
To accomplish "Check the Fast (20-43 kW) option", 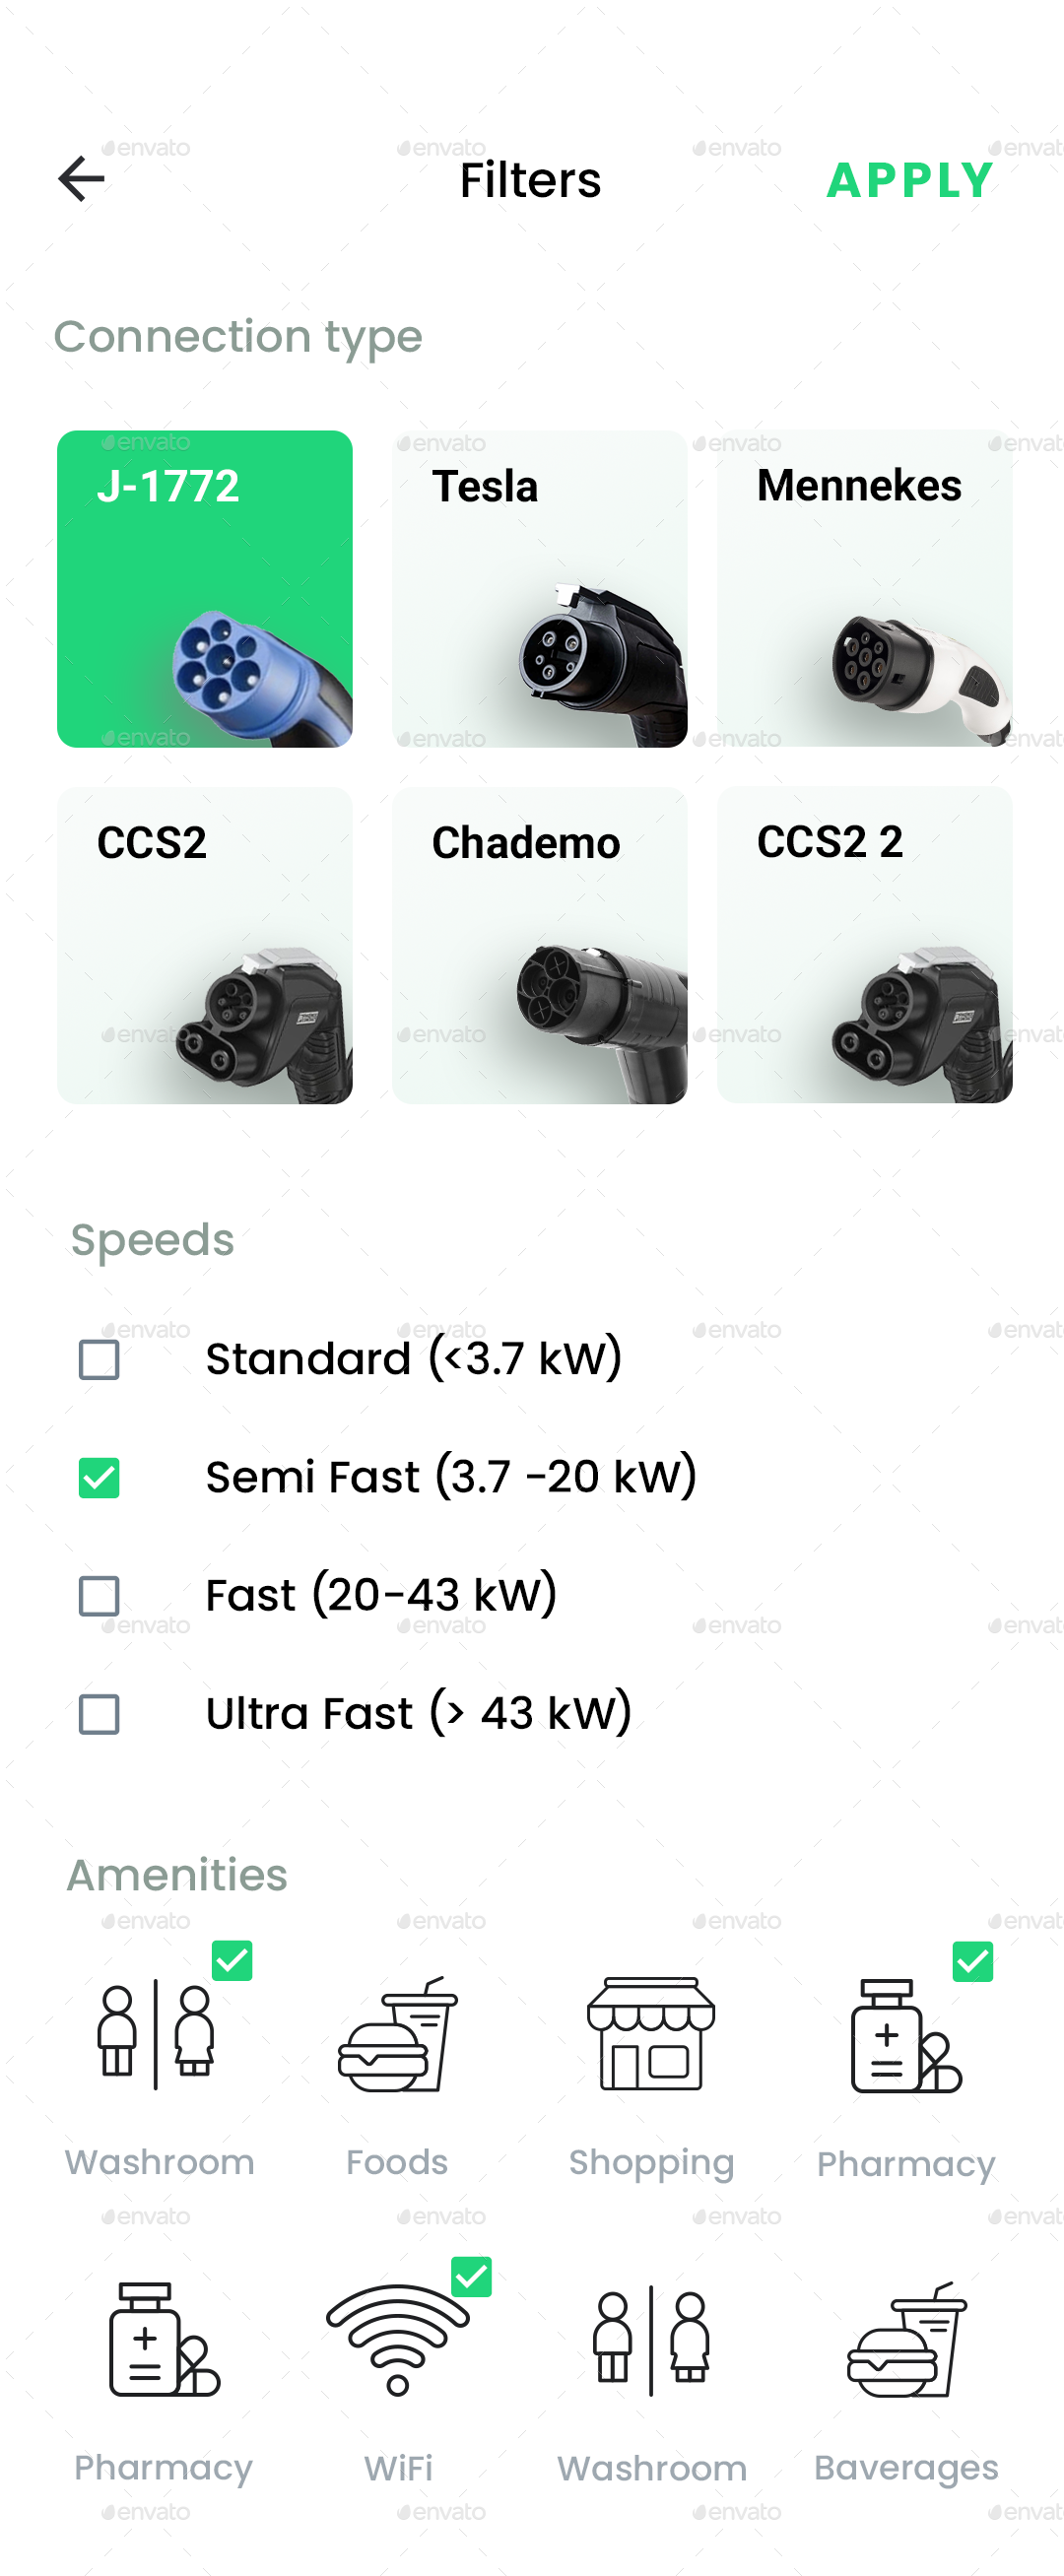I will click(x=99, y=1596).
